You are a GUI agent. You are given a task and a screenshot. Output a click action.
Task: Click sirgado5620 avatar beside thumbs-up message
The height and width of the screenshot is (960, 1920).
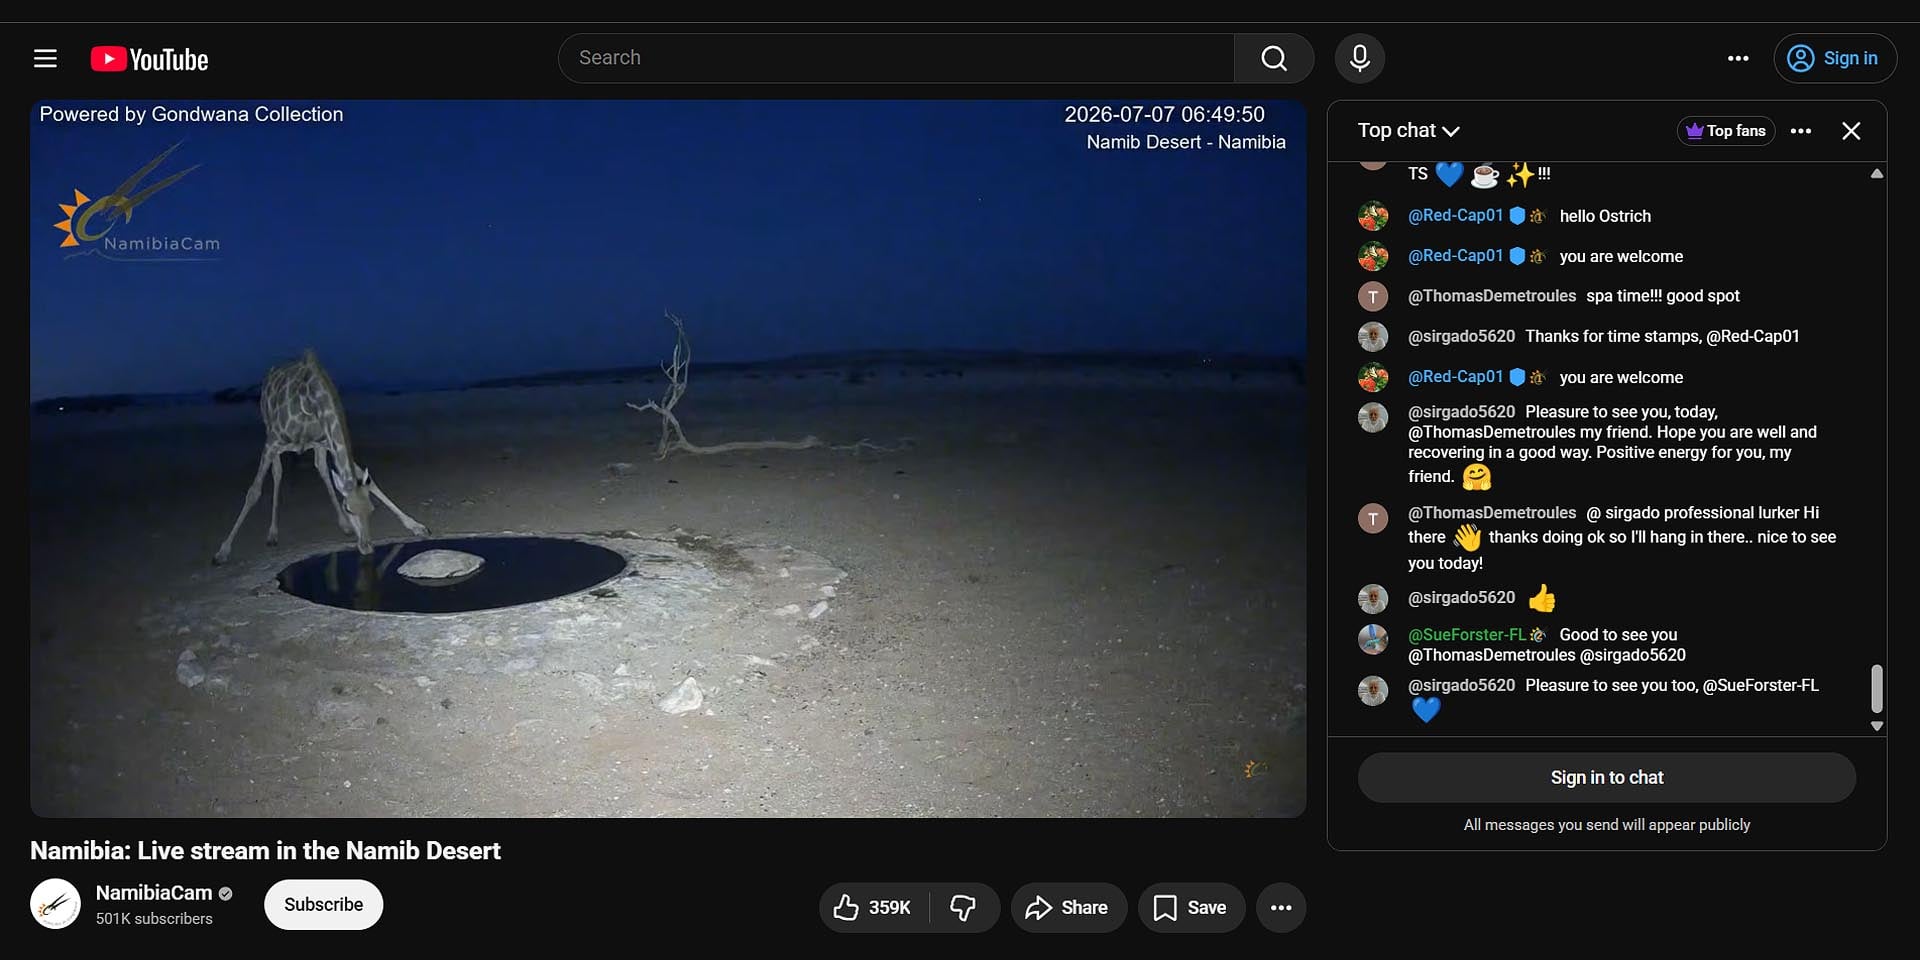(1373, 599)
